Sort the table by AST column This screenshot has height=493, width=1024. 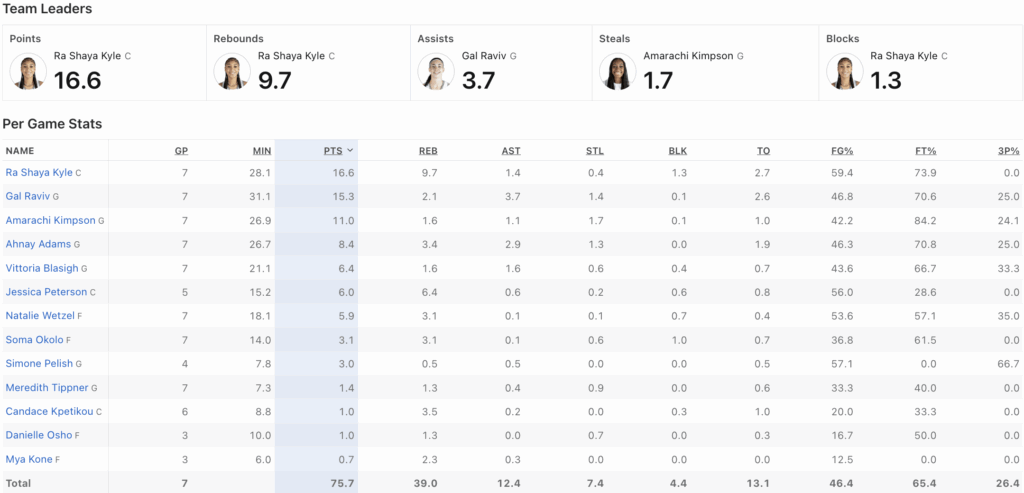pos(510,151)
